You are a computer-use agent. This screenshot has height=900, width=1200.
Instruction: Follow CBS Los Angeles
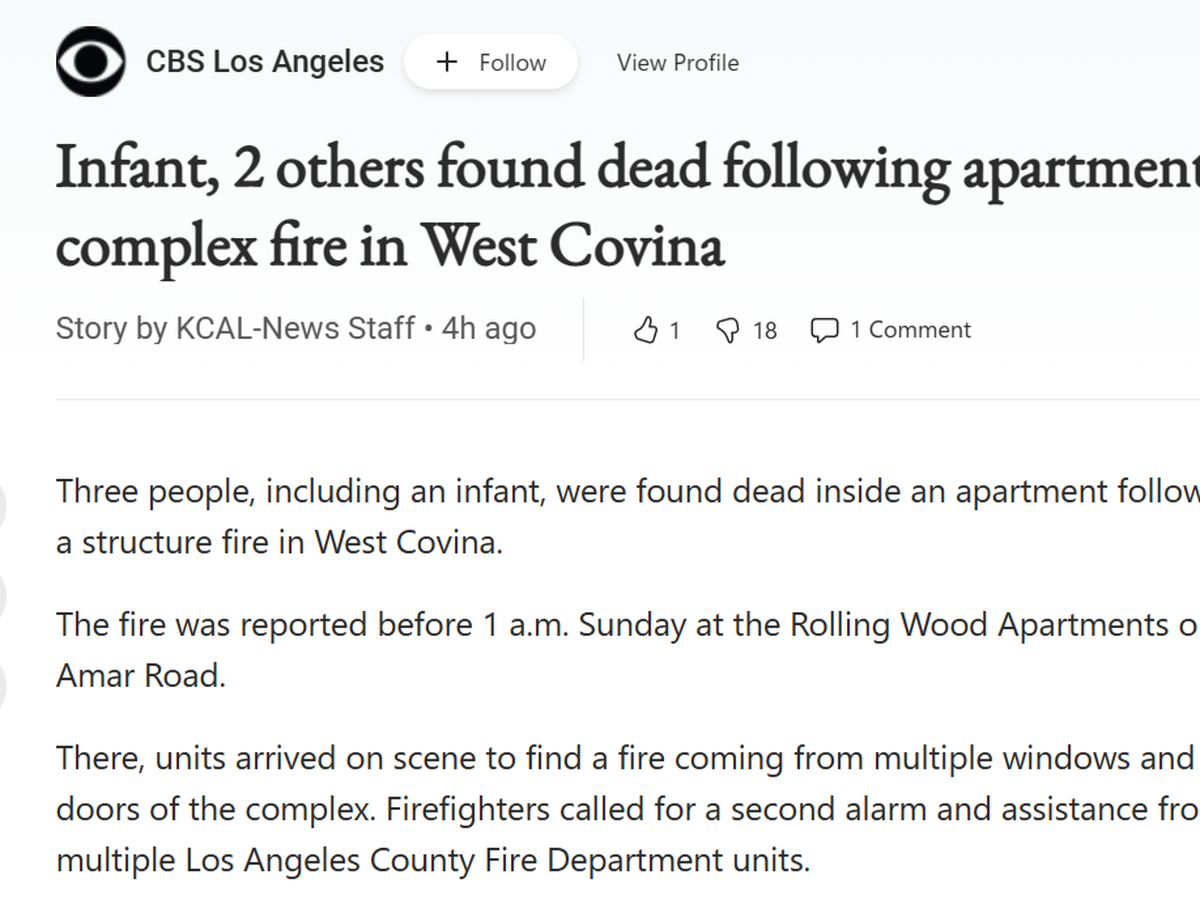(x=491, y=62)
